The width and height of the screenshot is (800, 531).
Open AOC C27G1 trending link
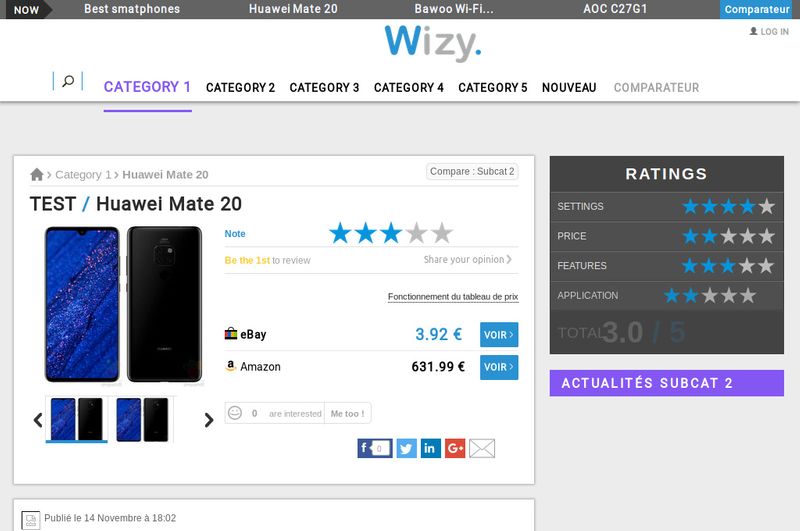[615, 9]
